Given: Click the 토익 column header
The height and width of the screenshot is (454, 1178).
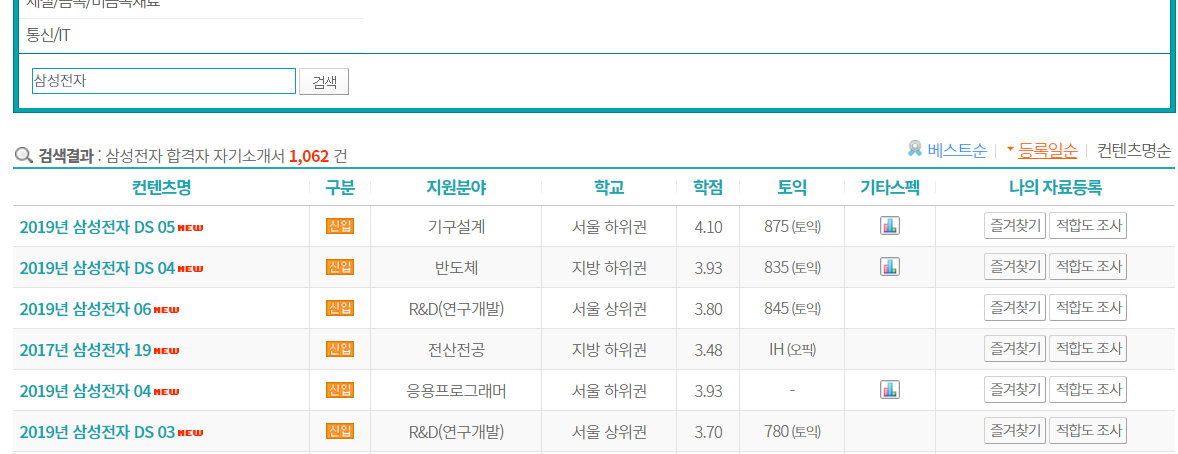Looking at the screenshot, I should click(x=792, y=188).
